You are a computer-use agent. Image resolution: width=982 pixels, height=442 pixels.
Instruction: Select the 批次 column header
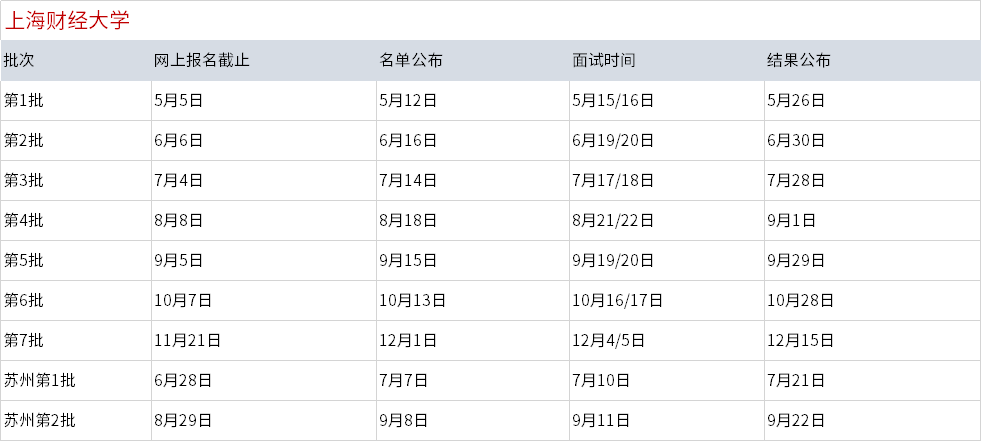[19, 60]
